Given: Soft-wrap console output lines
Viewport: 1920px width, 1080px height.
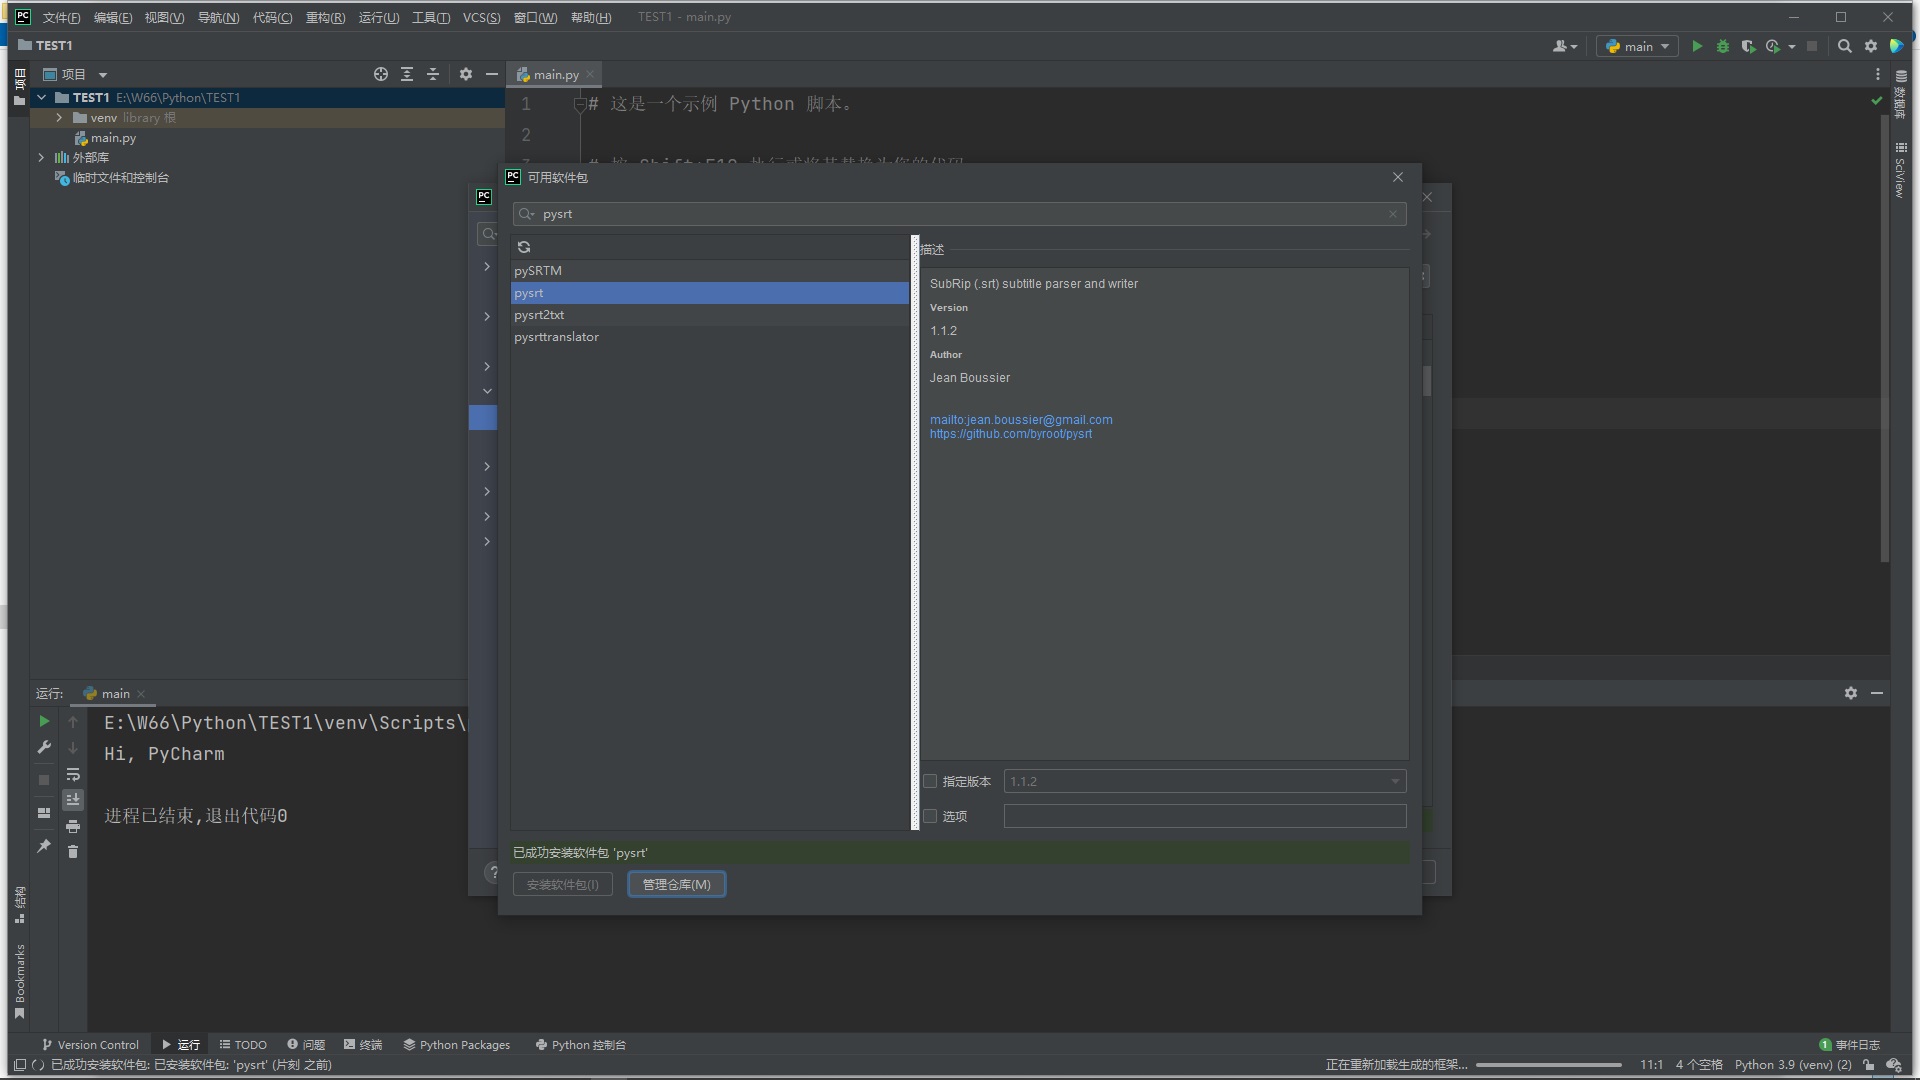Looking at the screenshot, I should coord(73,775).
